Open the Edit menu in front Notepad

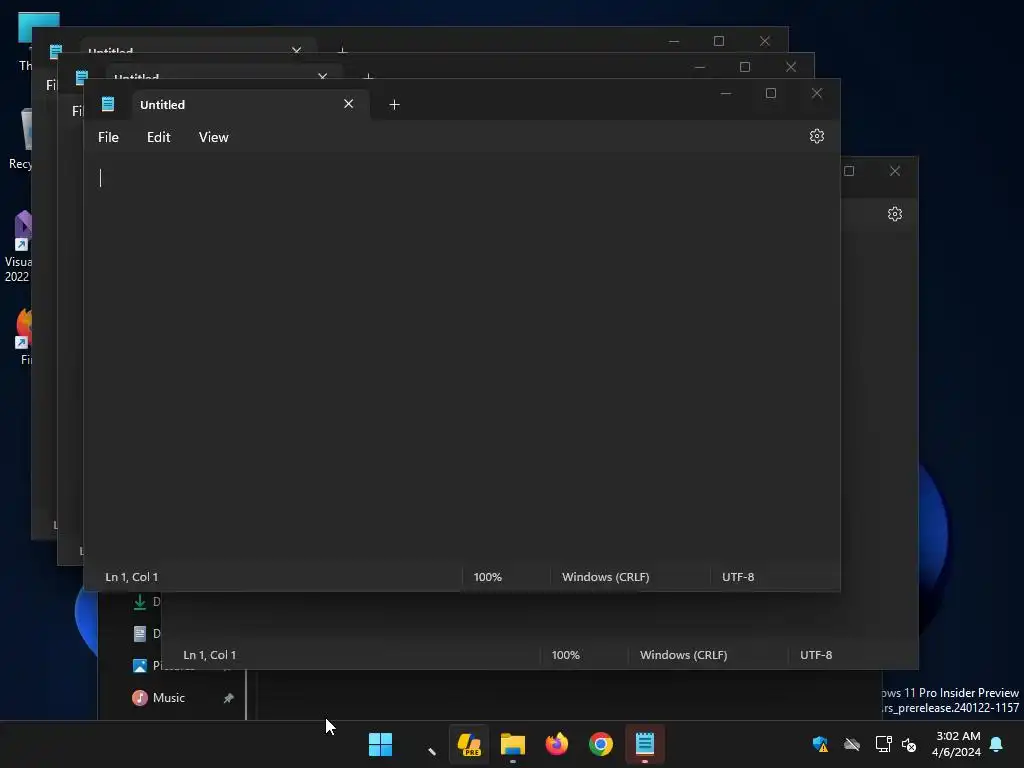point(159,137)
